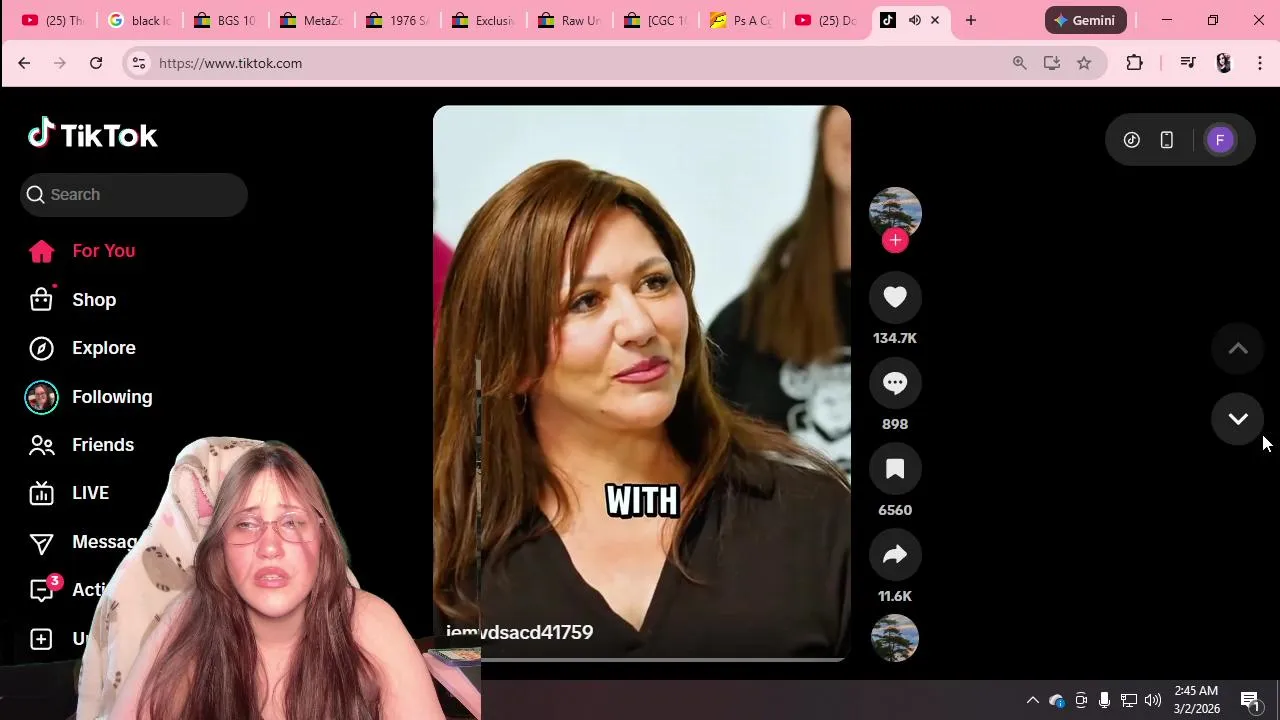Switch to the black ic Google tab
Viewport: 1280px width, 720px height.
[x=140, y=20]
